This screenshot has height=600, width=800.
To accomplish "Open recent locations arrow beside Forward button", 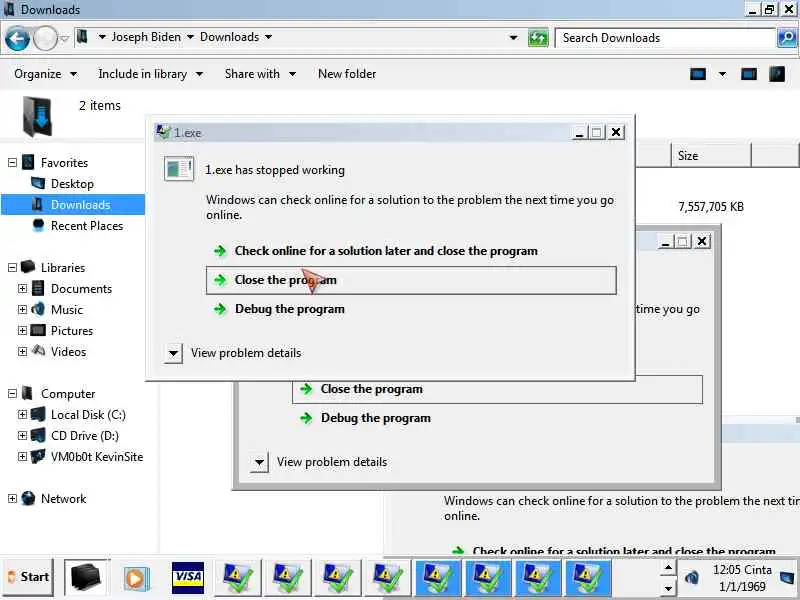I will click(x=64, y=38).
